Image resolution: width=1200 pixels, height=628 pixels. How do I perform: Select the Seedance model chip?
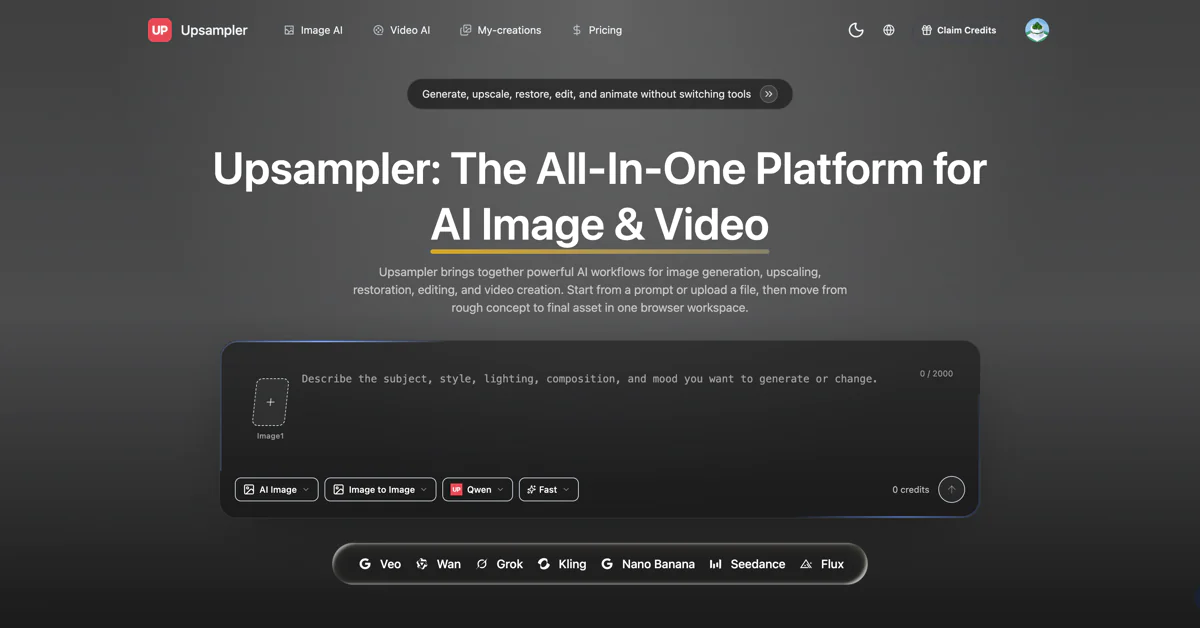click(x=747, y=564)
